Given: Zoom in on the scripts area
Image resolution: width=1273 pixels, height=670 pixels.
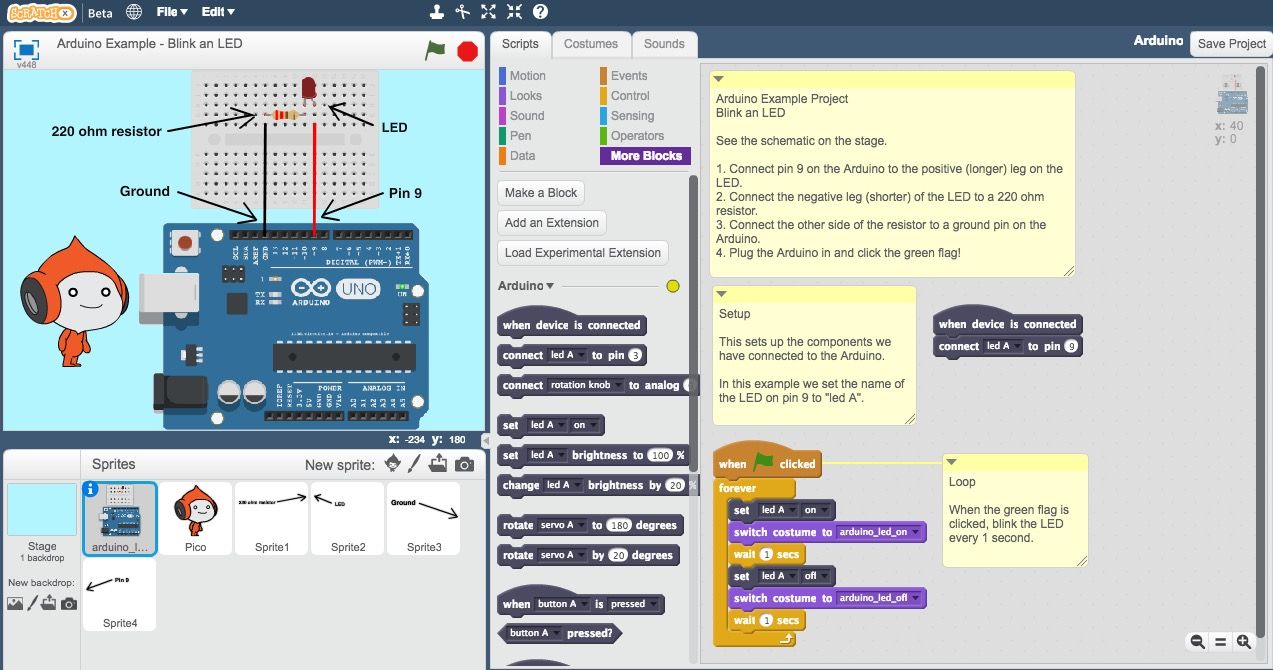Looking at the screenshot, I should [1243, 642].
